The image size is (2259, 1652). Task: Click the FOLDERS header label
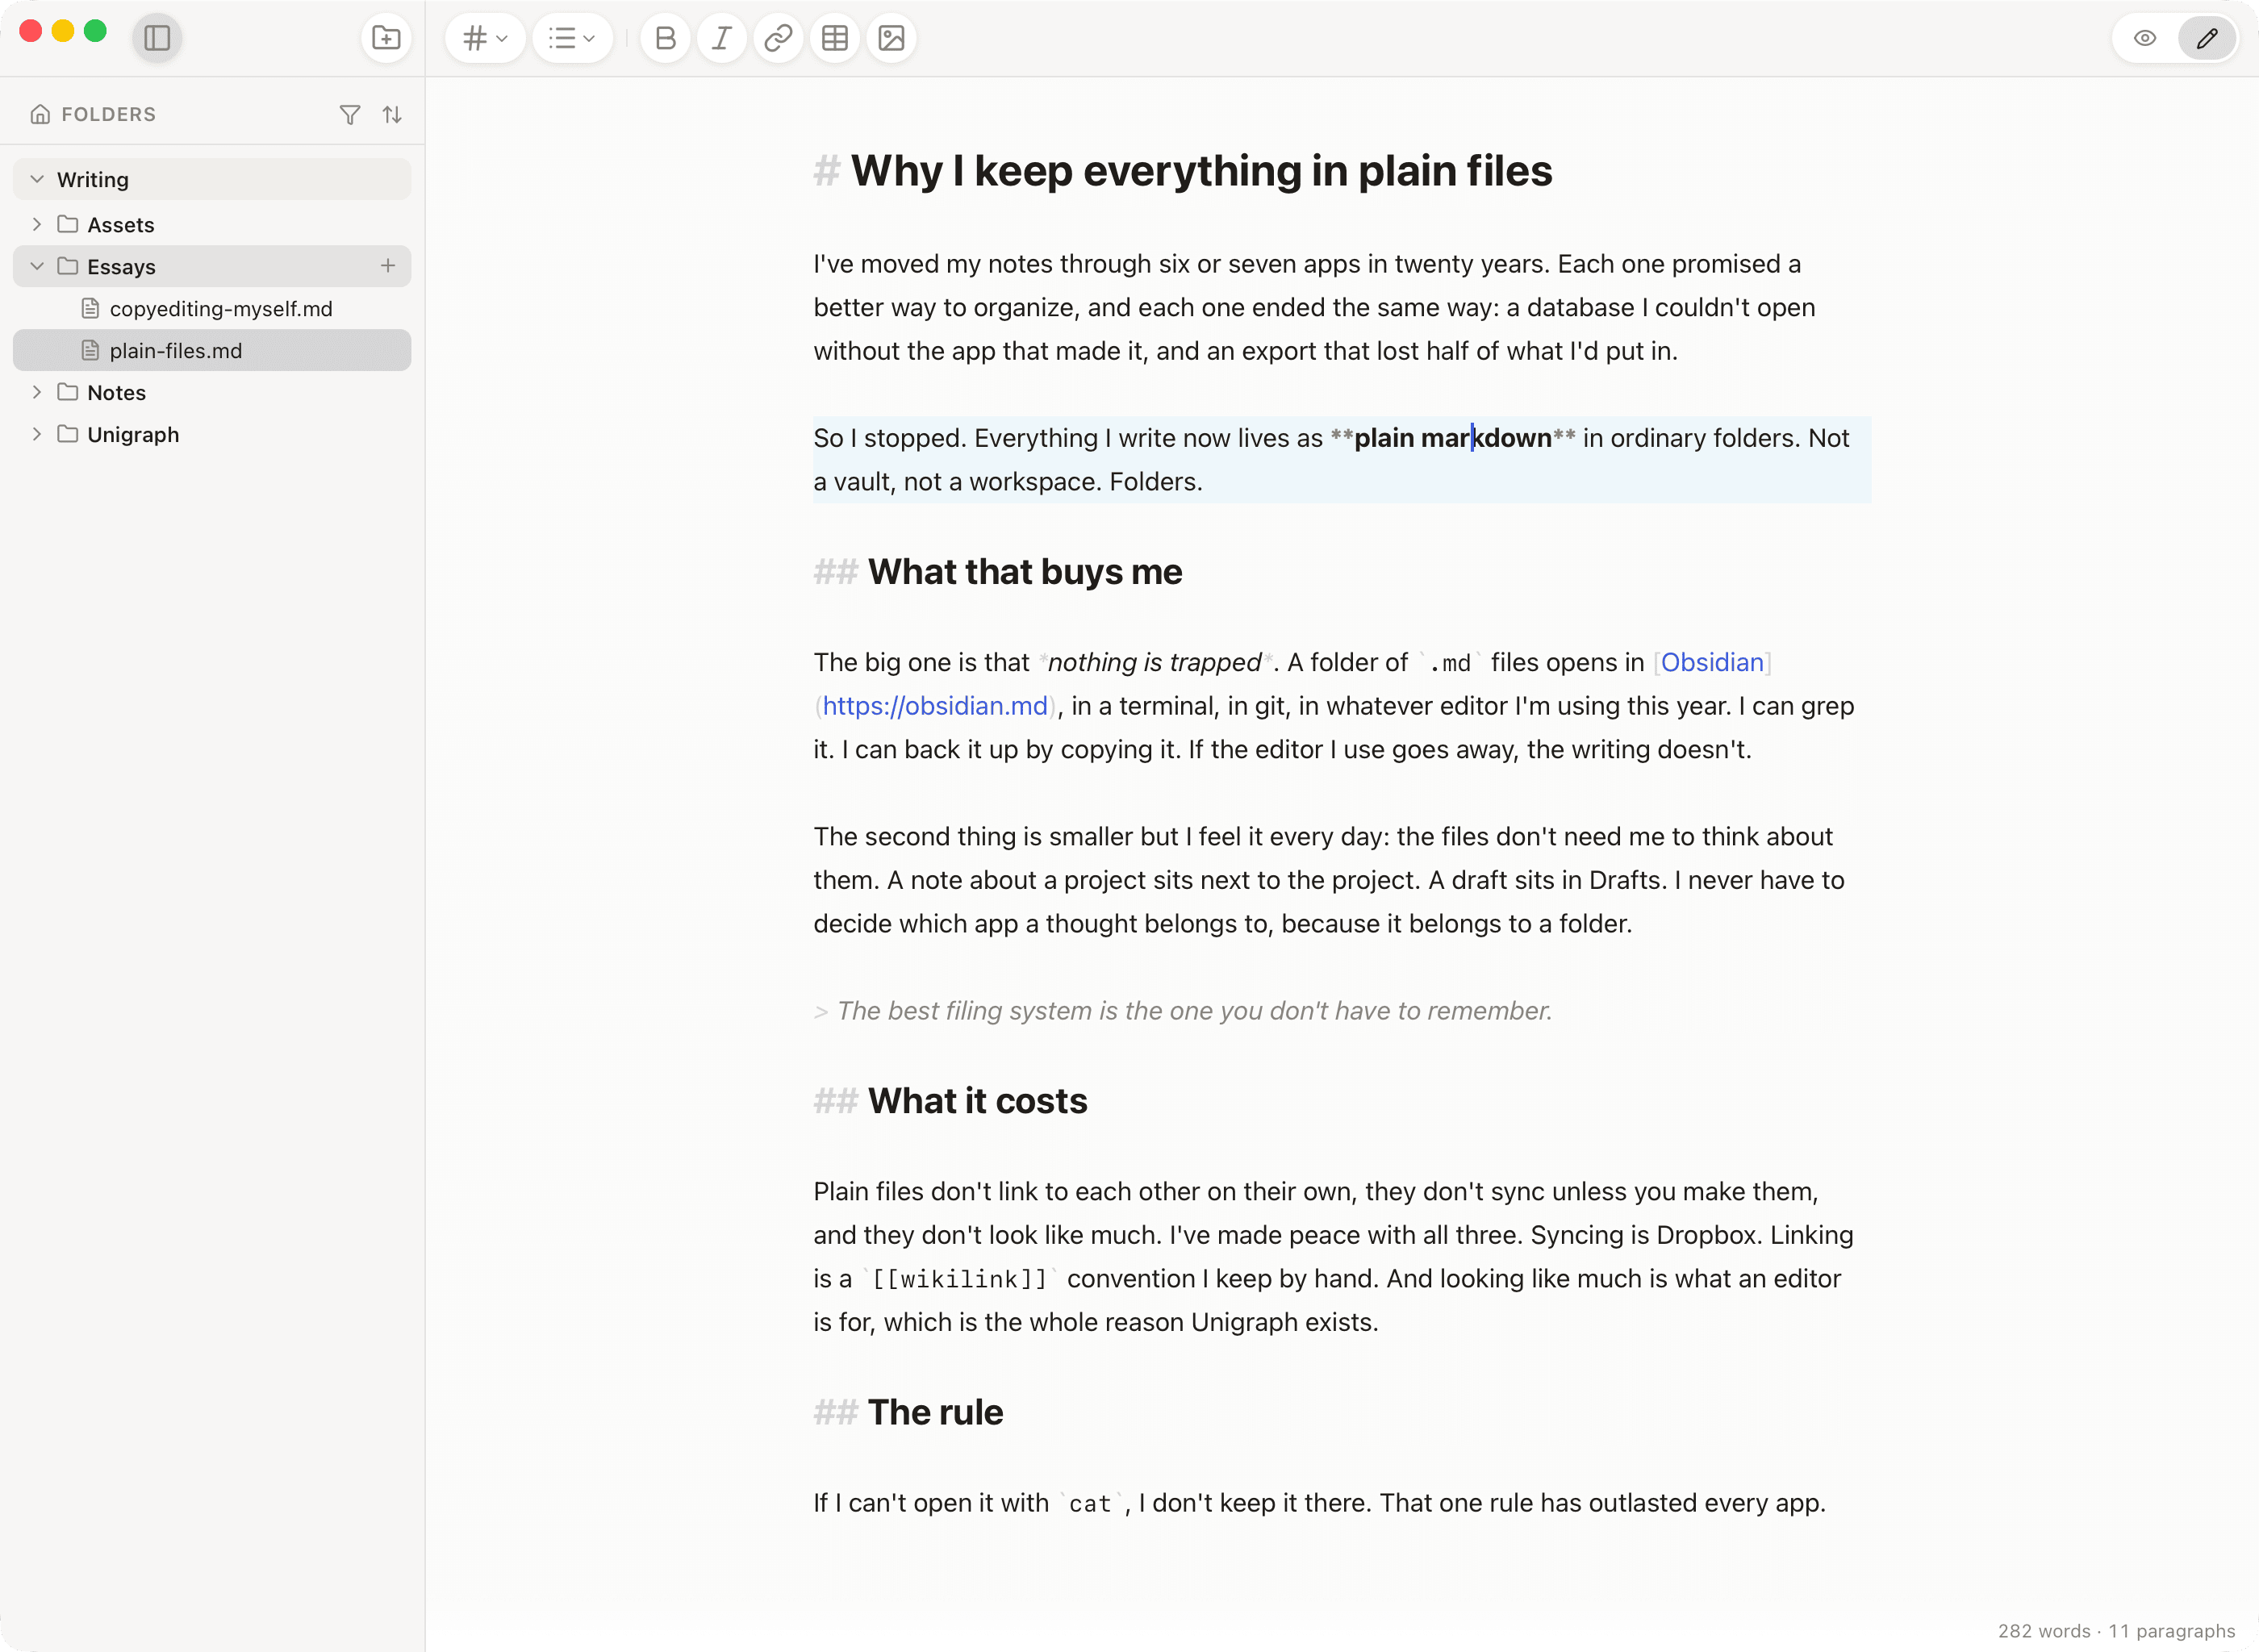click(x=109, y=114)
